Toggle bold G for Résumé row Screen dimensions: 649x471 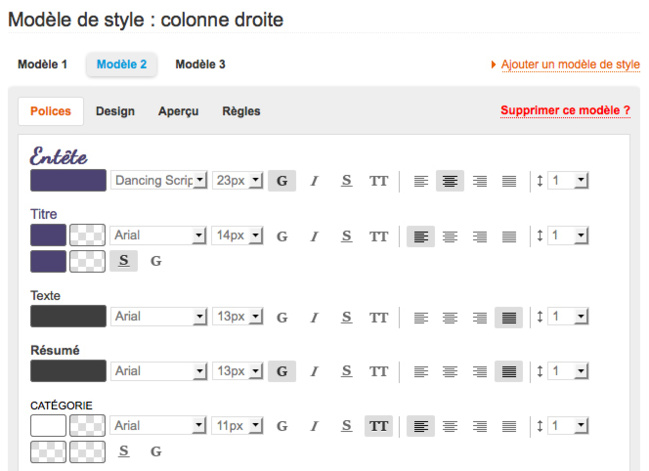click(x=281, y=371)
